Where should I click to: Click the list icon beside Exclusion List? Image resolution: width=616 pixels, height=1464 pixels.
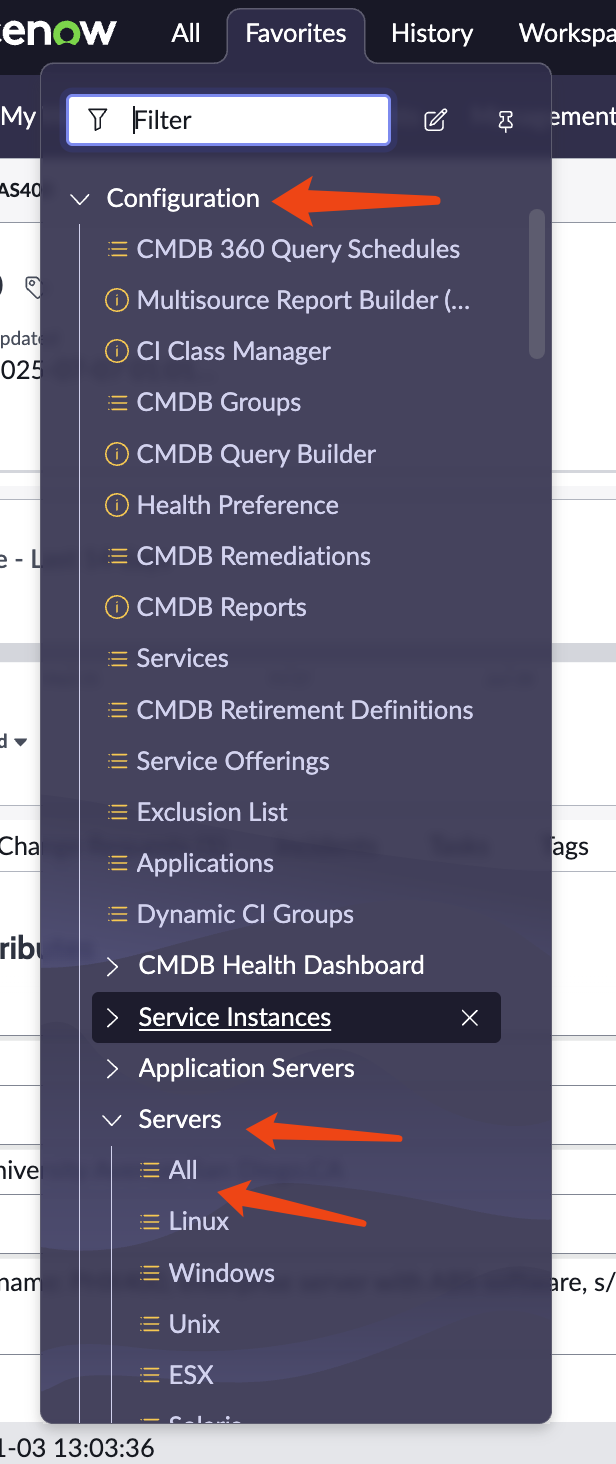pos(117,812)
